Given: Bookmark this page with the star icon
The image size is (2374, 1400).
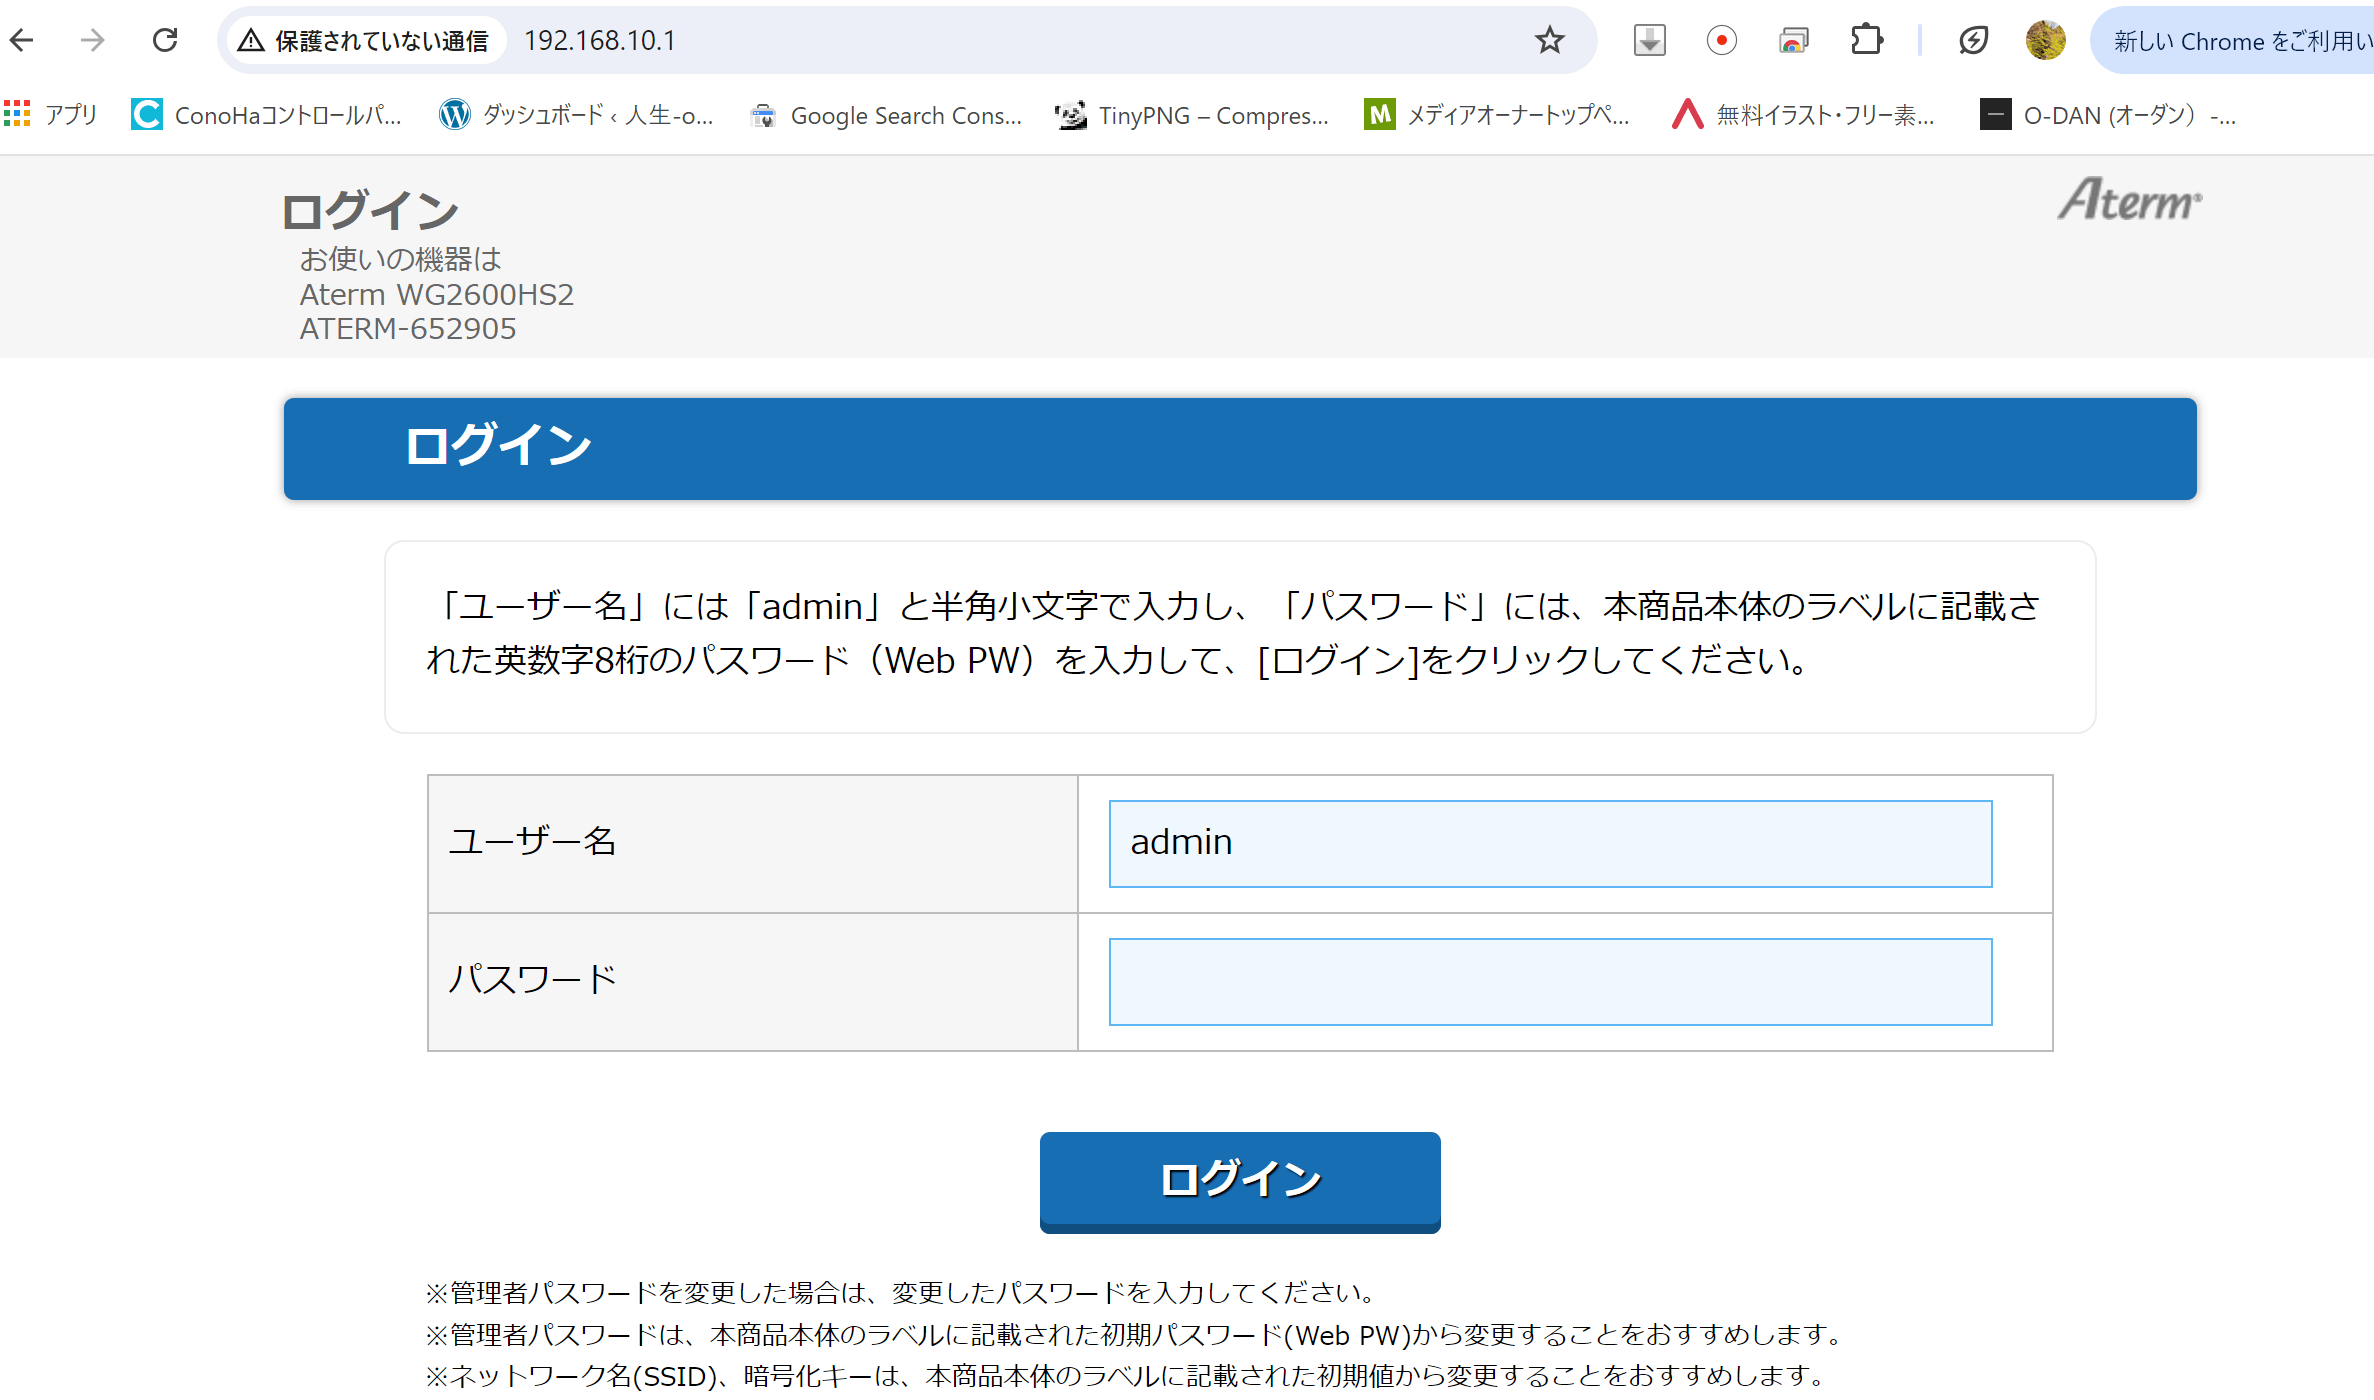Looking at the screenshot, I should click(x=1549, y=40).
